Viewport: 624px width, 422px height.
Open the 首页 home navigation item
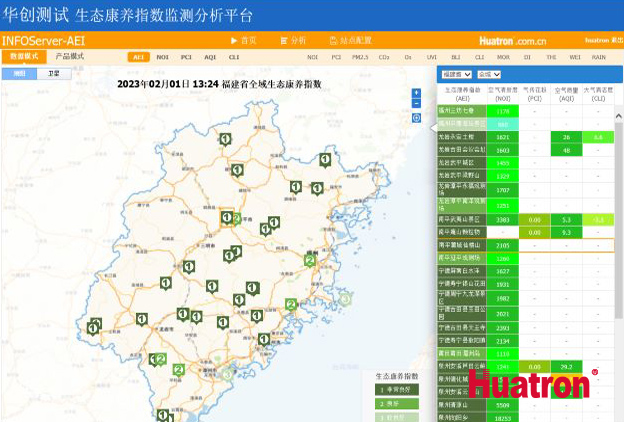click(x=243, y=40)
